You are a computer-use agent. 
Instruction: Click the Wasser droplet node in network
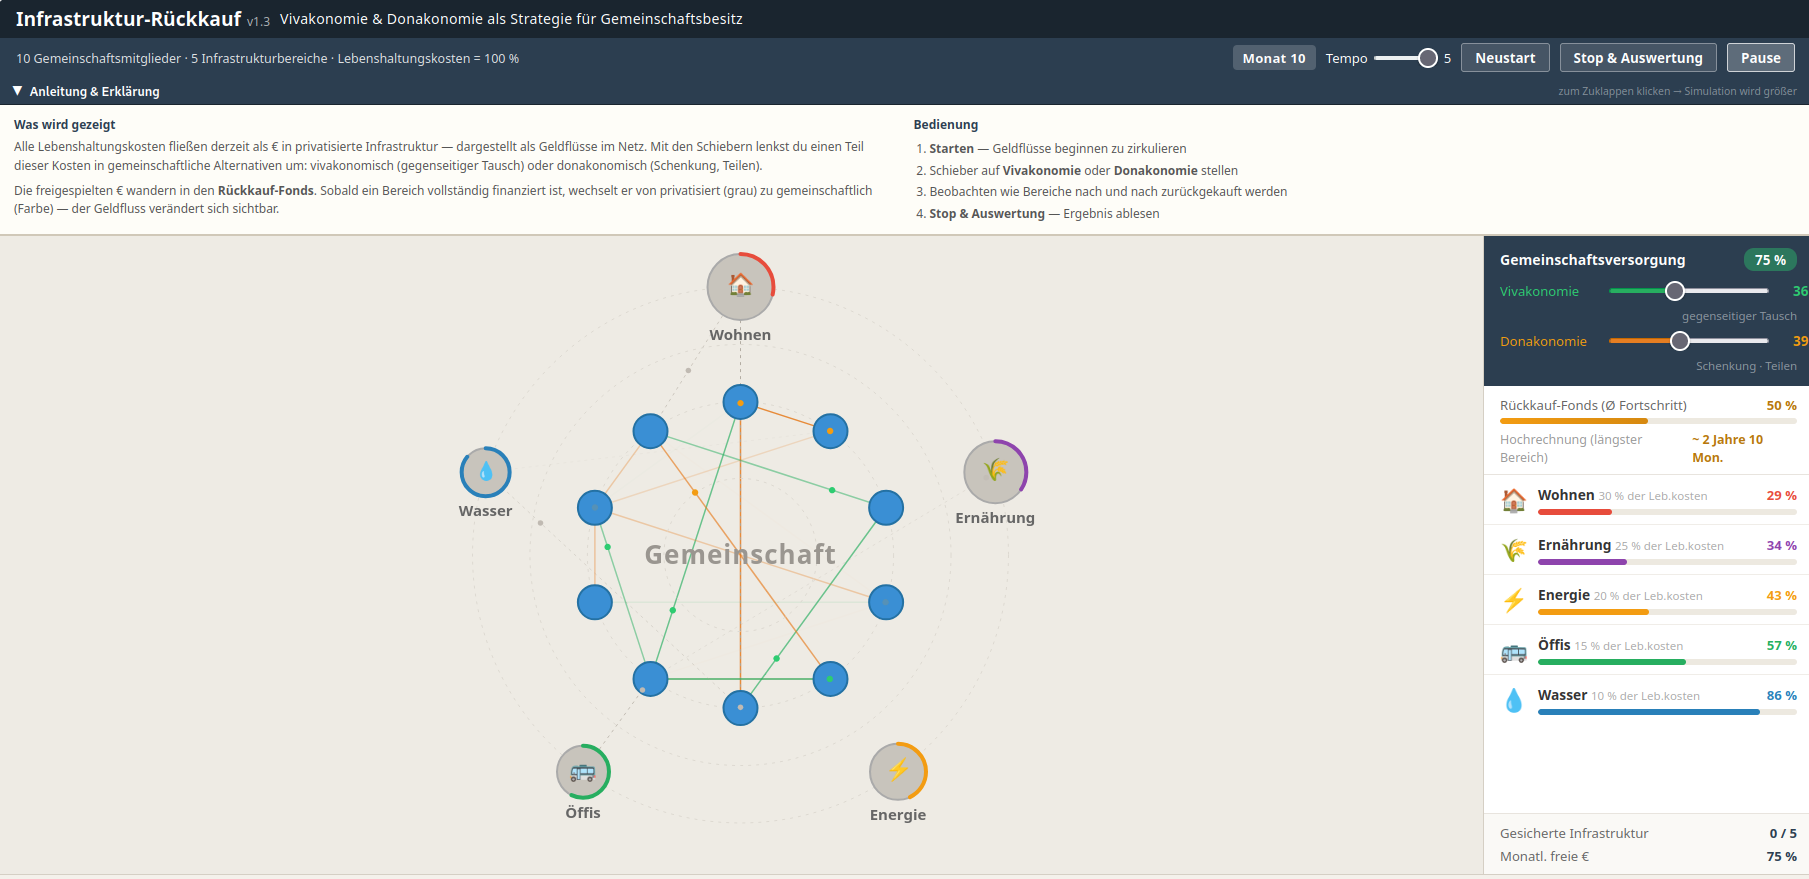coord(485,472)
